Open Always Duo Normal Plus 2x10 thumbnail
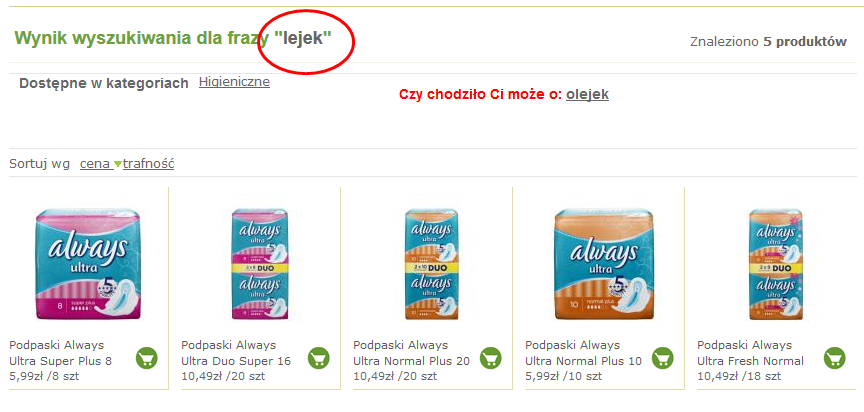 point(432,264)
